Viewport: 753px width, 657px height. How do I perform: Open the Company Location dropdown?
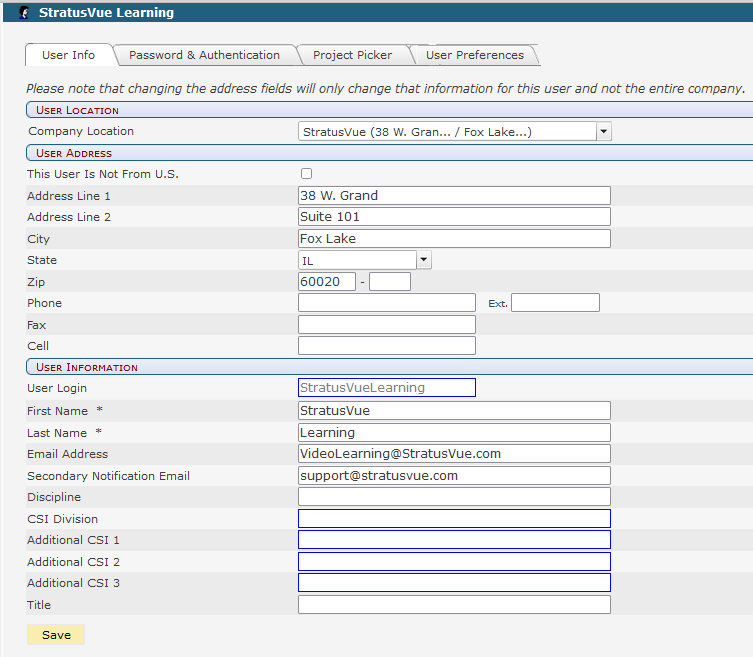pyautogui.click(x=454, y=131)
